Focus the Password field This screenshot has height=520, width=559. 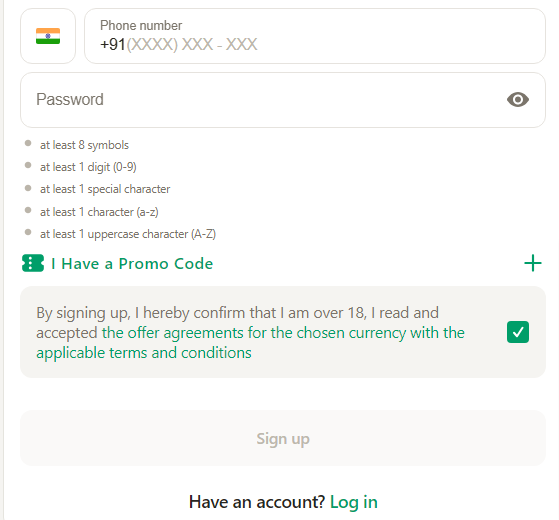pyautogui.click(x=283, y=100)
